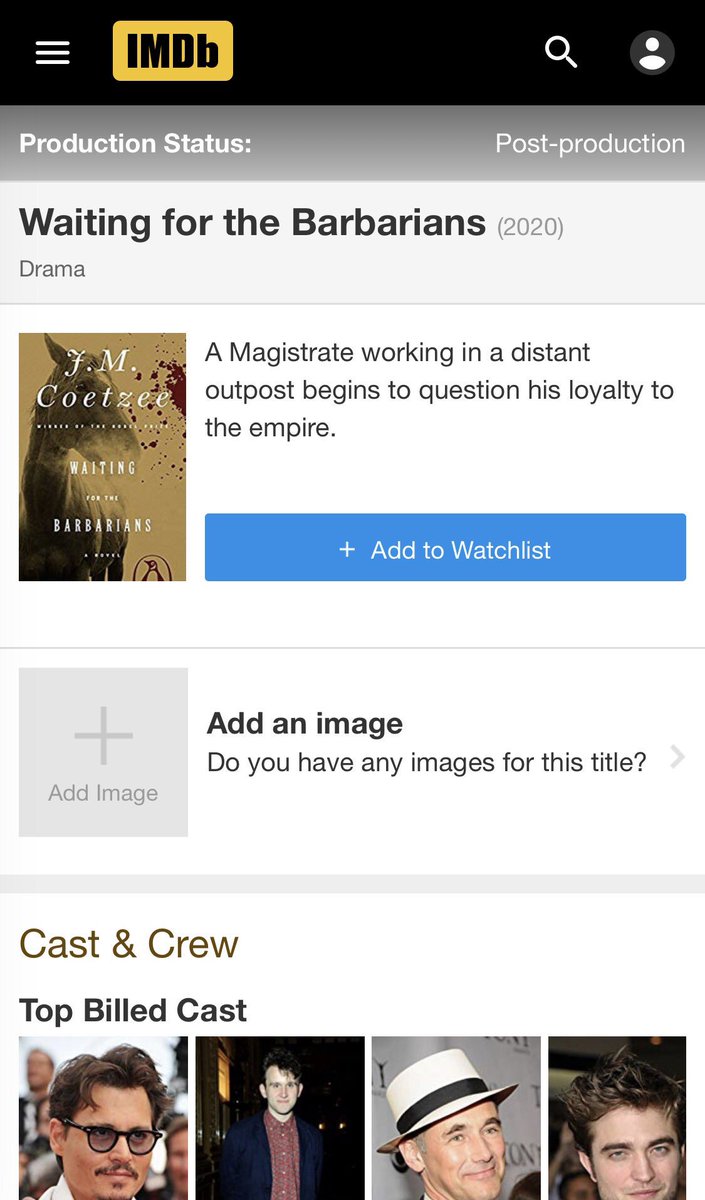
Task: Open first cast photo with sunglasses
Action: (103, 1118)
